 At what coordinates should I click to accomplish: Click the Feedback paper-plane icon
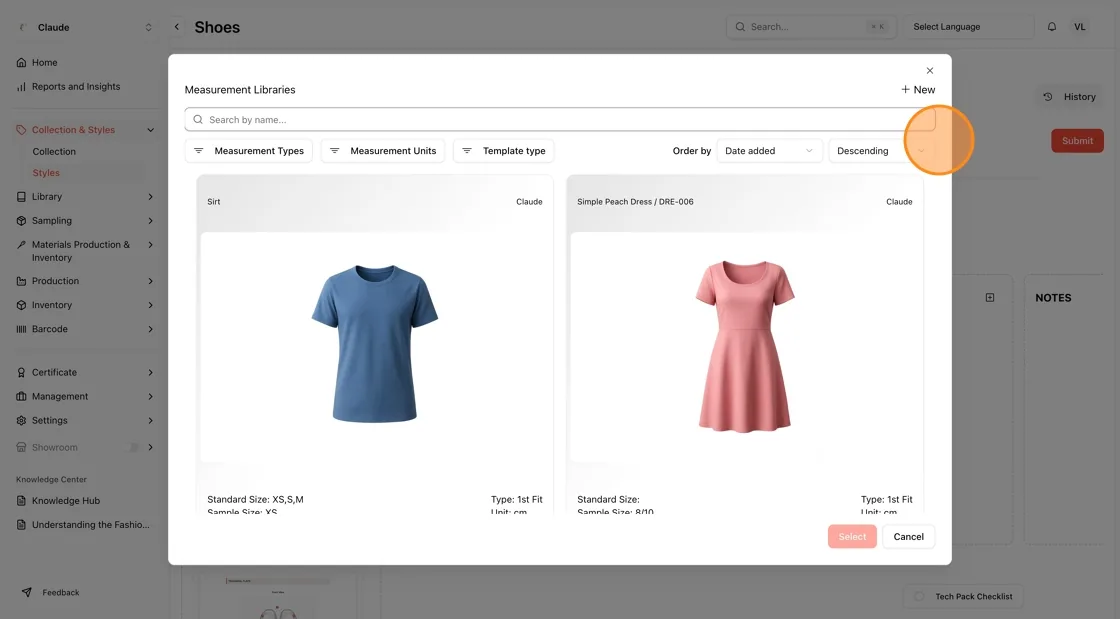[x=27, y=593]
